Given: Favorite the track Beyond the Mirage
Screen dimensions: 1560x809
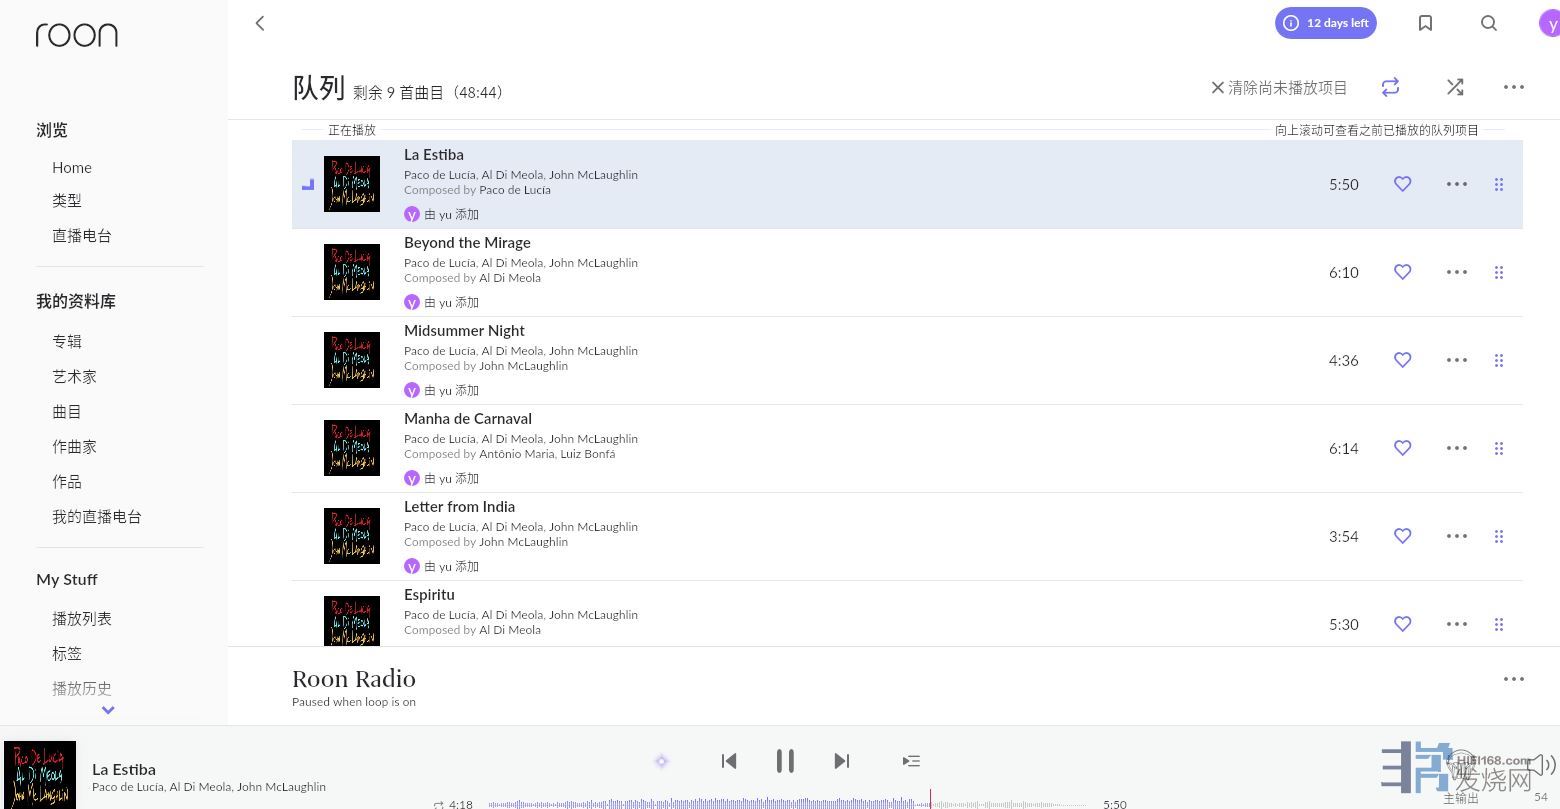Looking at the screenshot, I should 1402,272.
